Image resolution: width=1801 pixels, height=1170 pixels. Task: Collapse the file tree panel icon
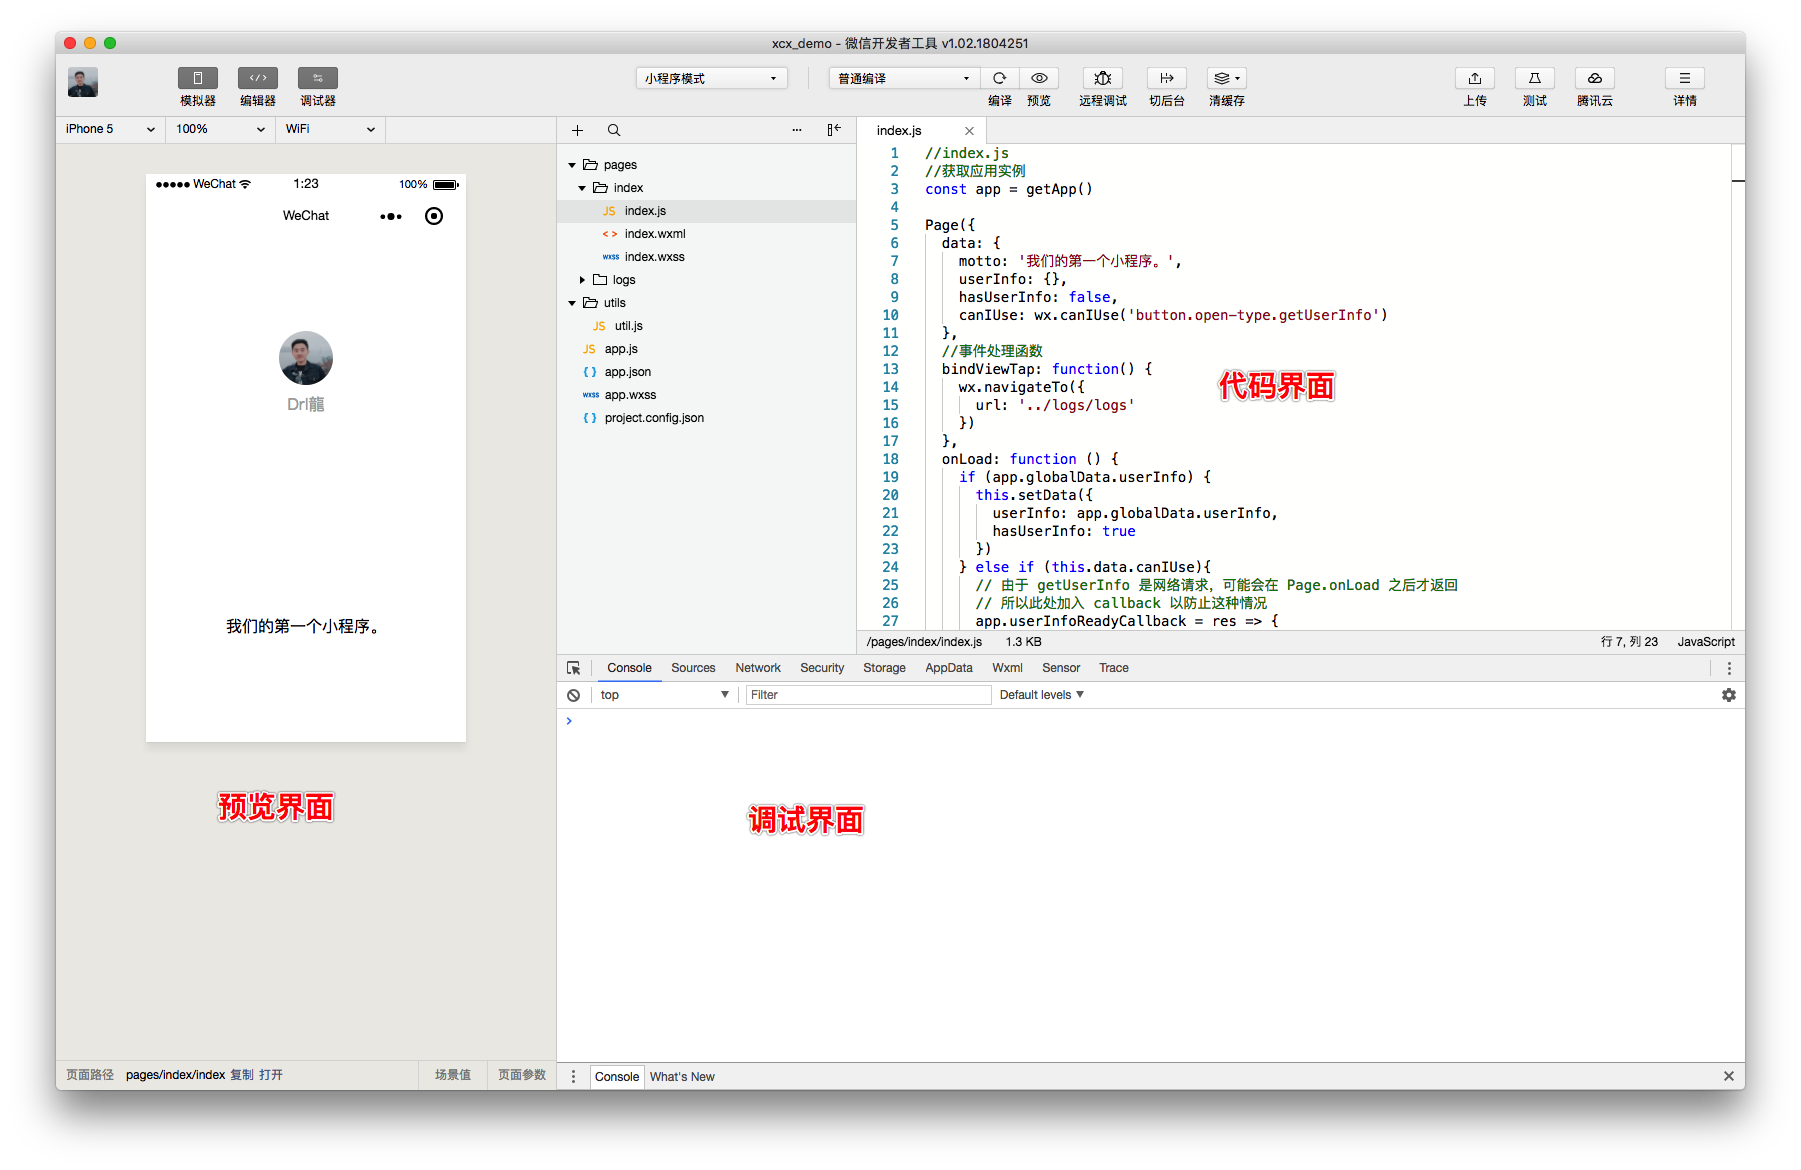(x=834, y=130)
